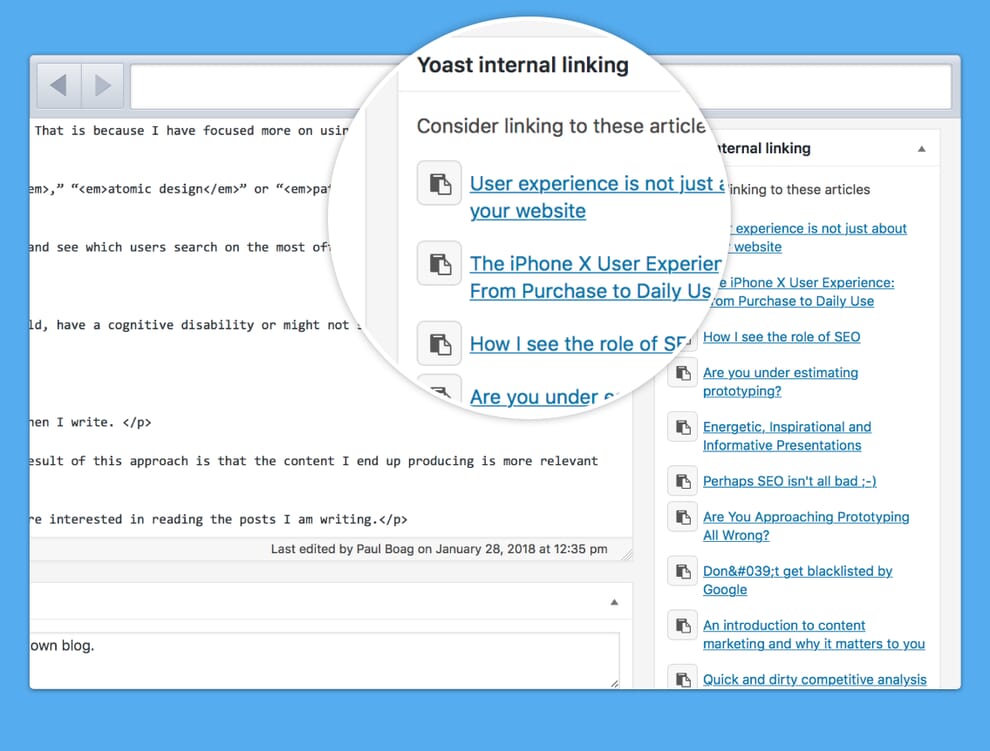Open 'Quick and dirty competitive analysis' link
Screen dimensions: 990x751
814,679
